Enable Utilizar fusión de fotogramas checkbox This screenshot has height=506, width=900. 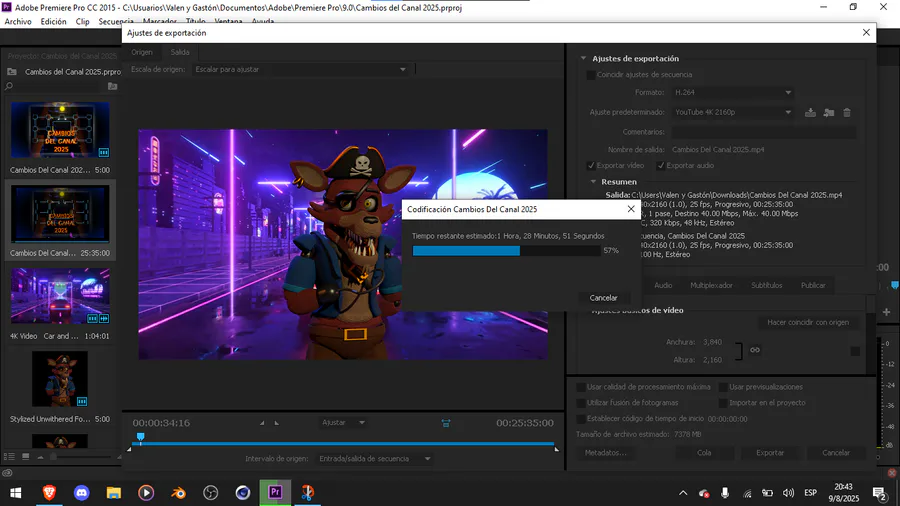tap(581, 403)
